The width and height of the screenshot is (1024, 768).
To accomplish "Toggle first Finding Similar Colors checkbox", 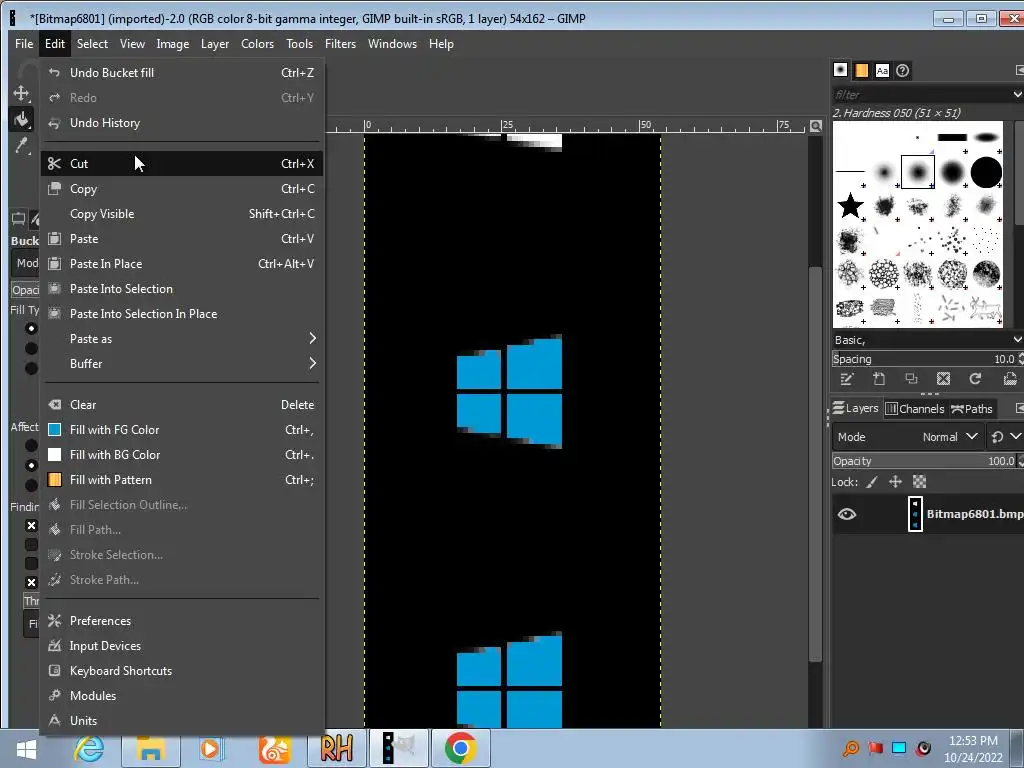I will (31, 526).
